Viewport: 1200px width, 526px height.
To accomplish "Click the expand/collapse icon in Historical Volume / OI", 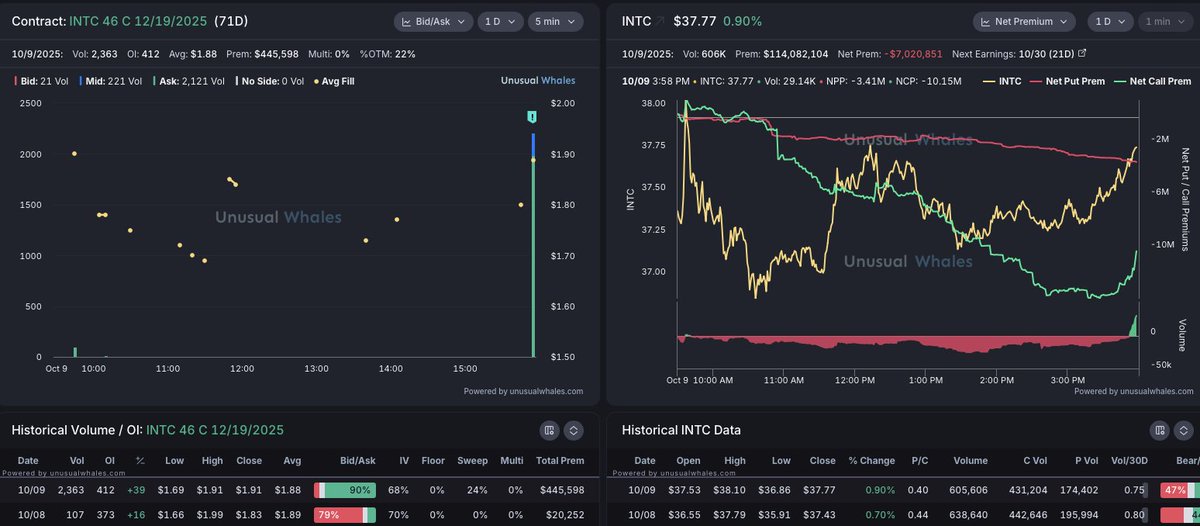I will 574,430.
